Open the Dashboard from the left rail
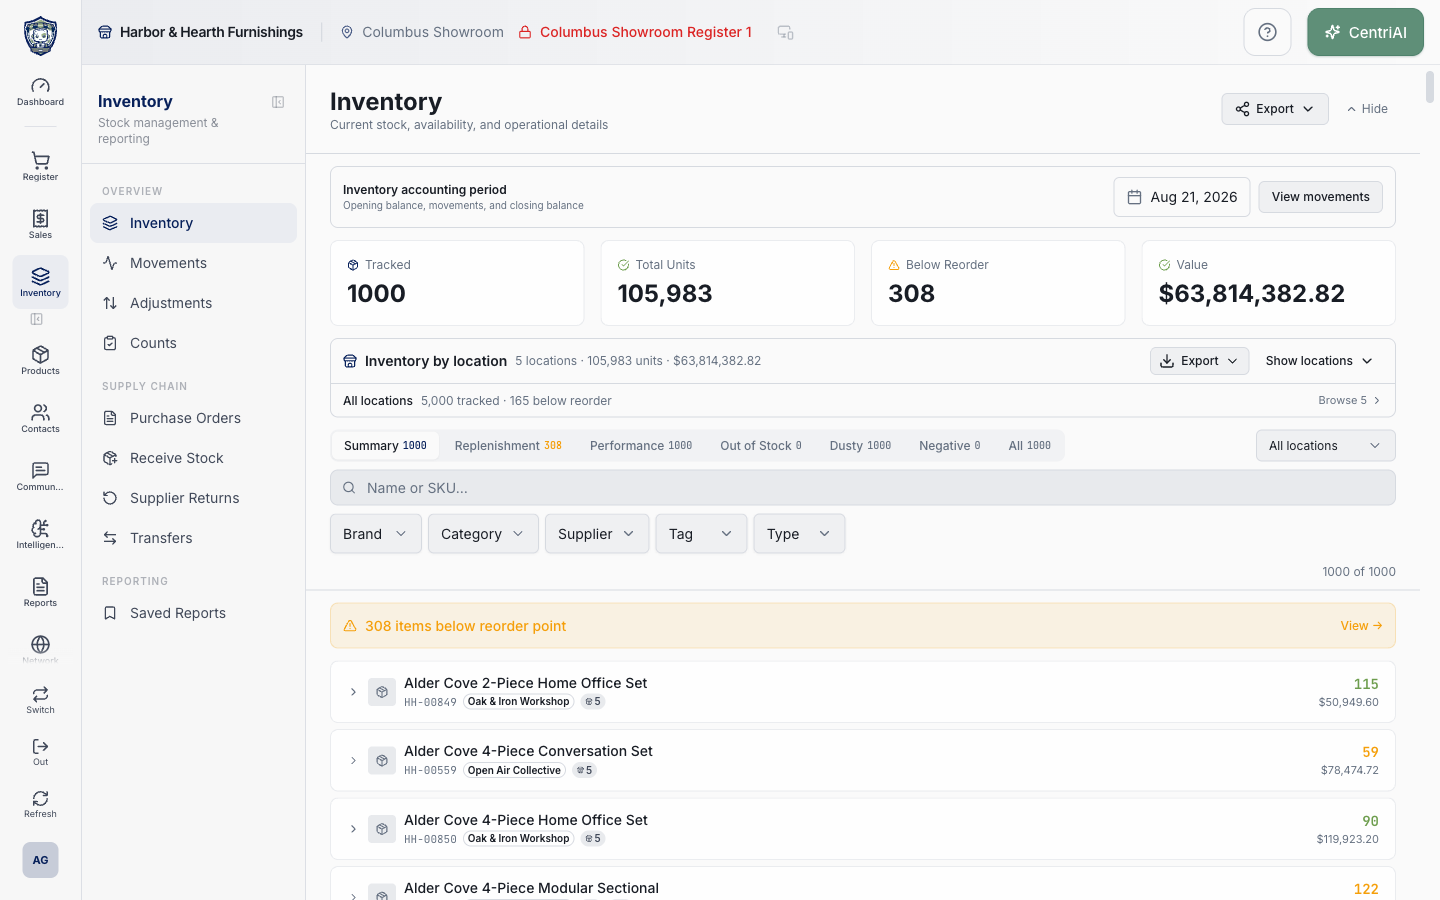The height and width of the screenshot is (900, 1440). click(x=40, y=92)
